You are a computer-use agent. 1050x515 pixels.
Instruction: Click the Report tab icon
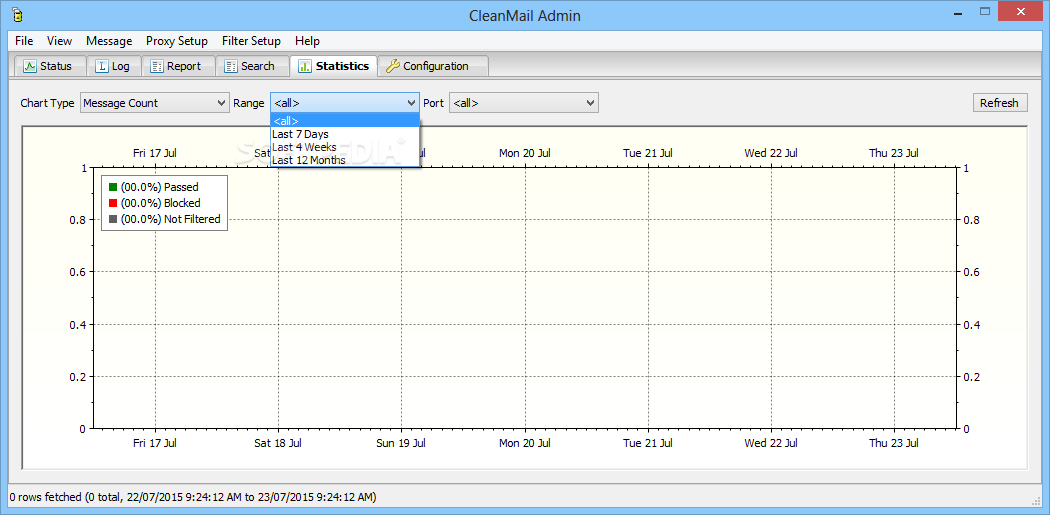click(x=157, y=66)
